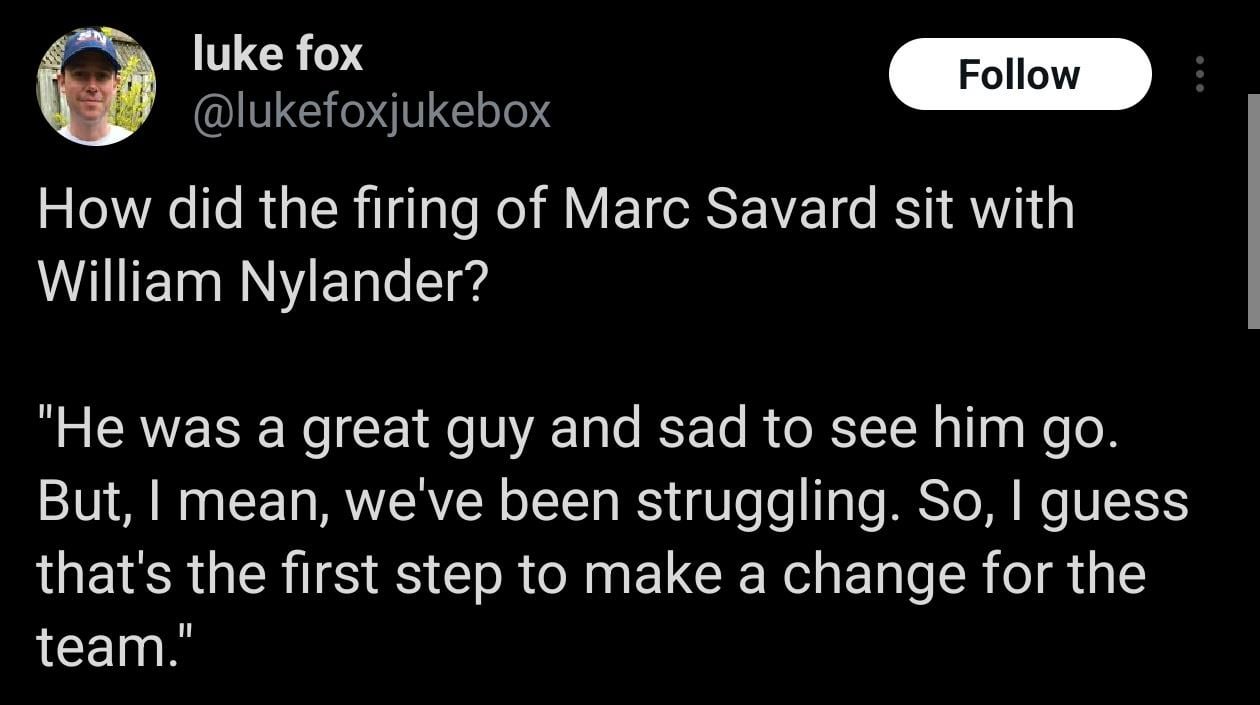Click "William Nylander?" in the tweet text
The height and width of the screenshot is (705, 1260).
coord(261,283)
